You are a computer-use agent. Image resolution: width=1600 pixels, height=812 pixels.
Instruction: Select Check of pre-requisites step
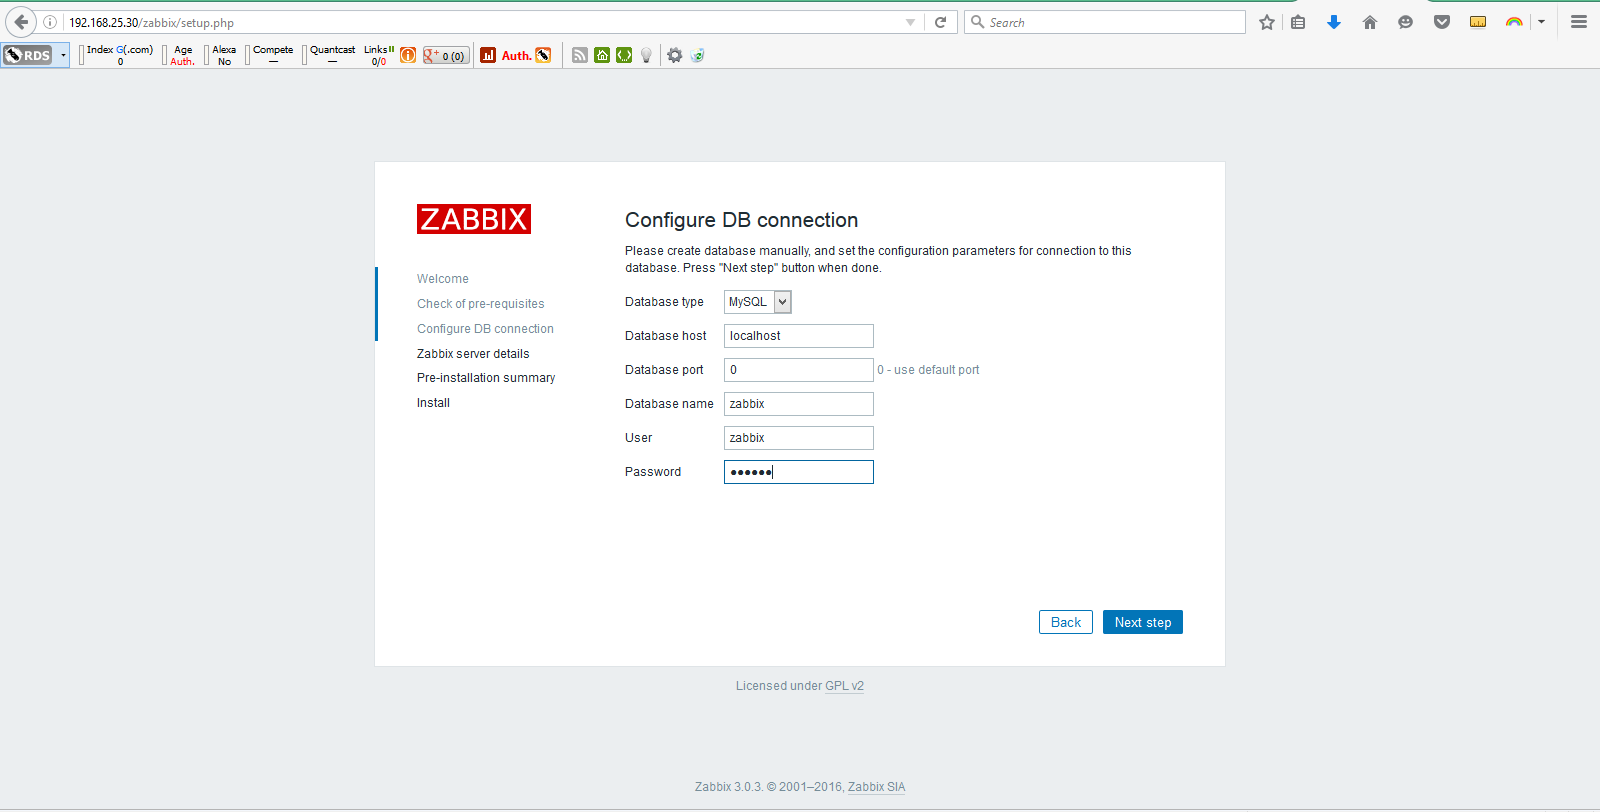coord(481,304)
